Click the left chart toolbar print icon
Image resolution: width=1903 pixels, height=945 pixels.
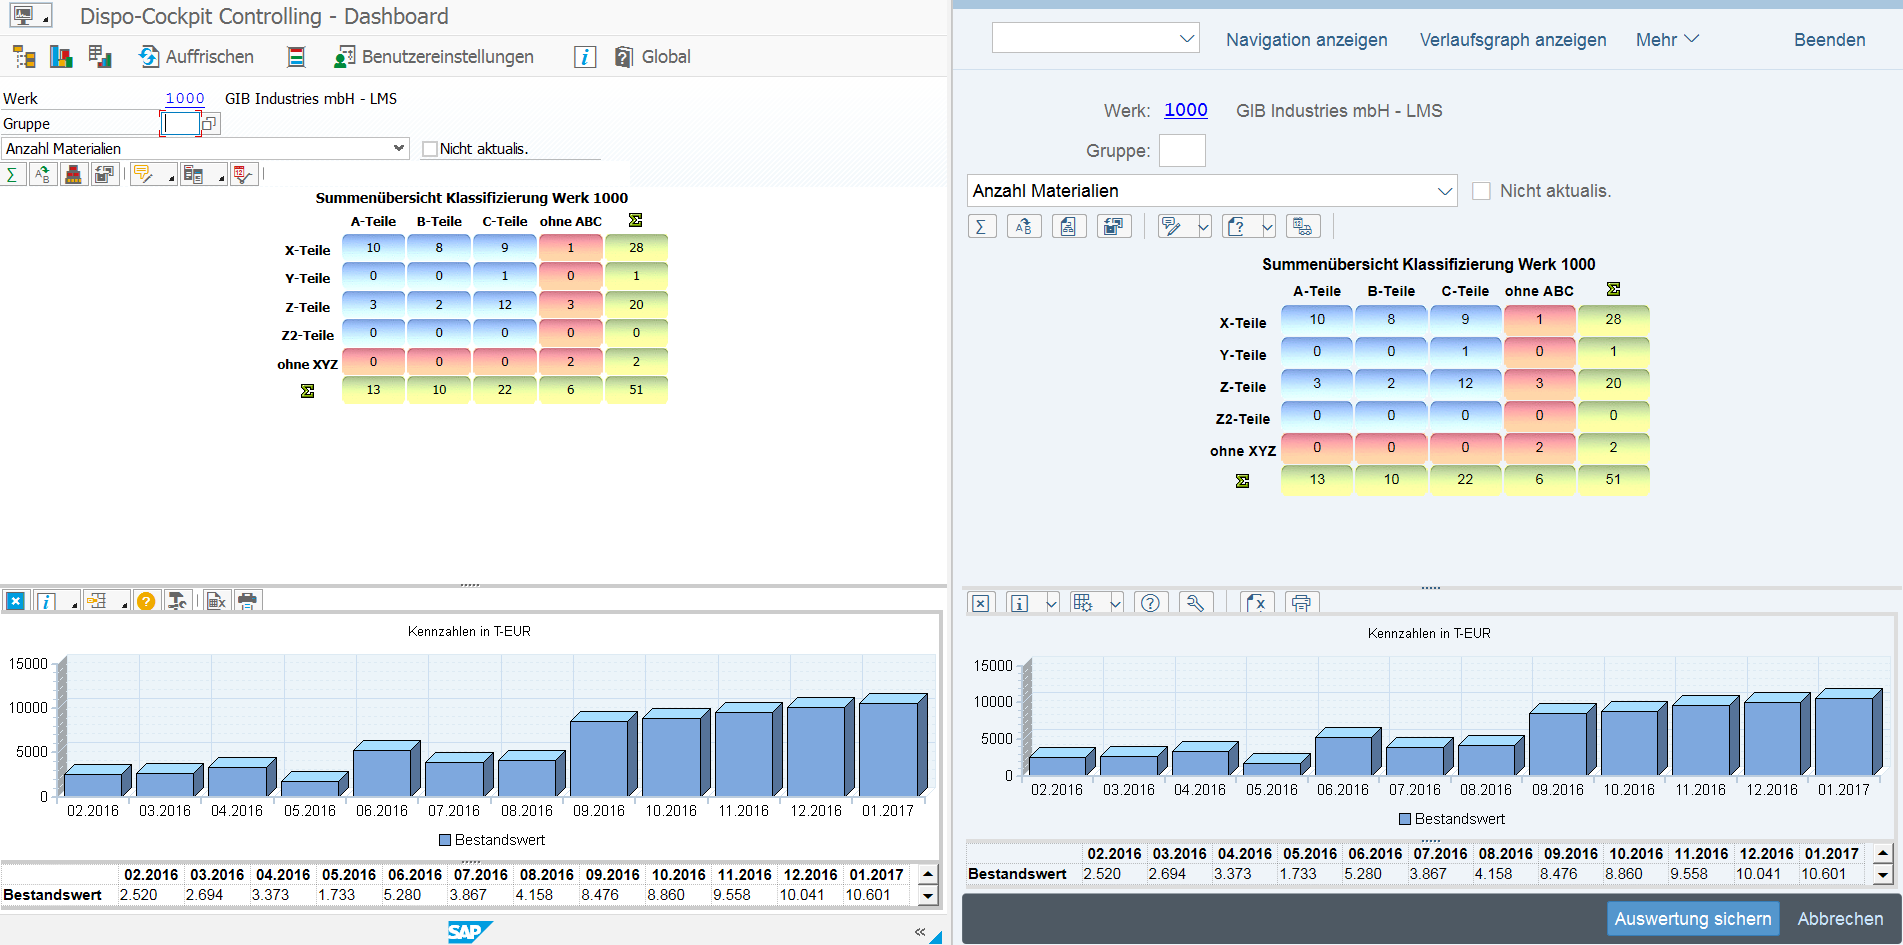(x=247, y=601)
